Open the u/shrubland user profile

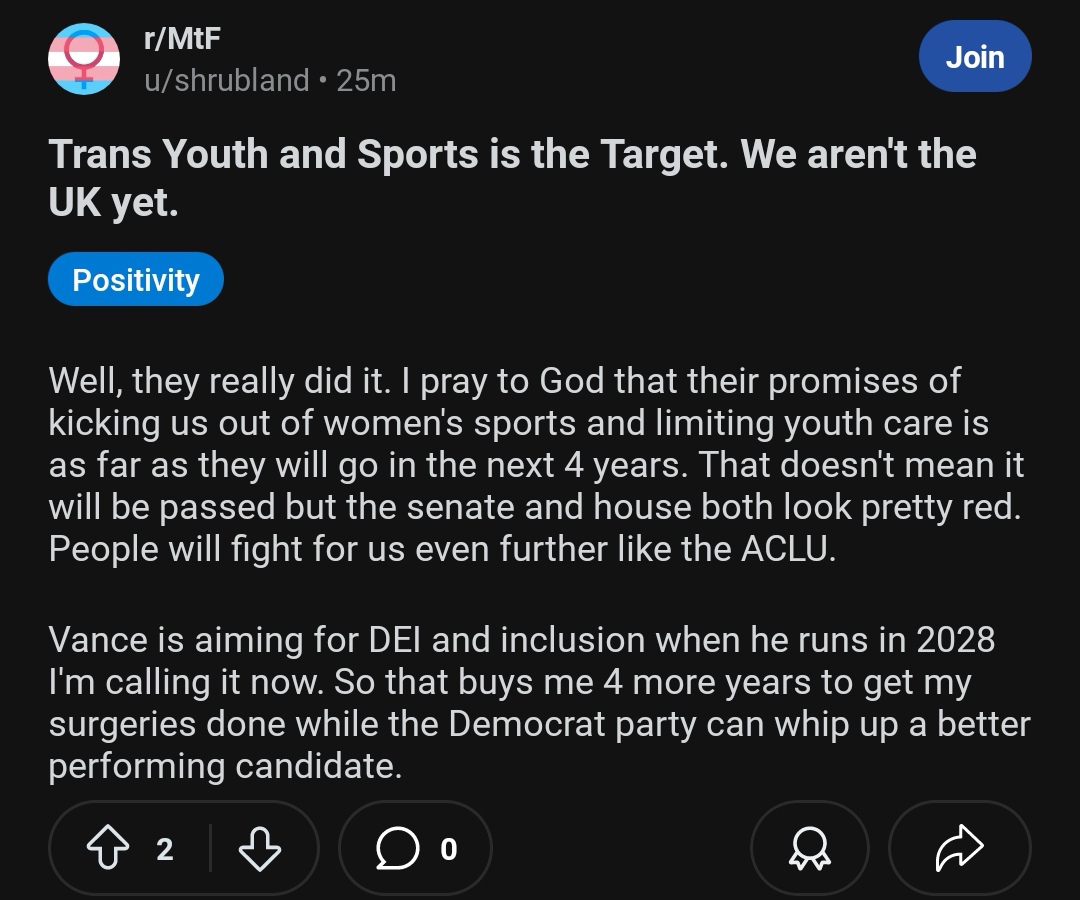[x=227, y=81]
